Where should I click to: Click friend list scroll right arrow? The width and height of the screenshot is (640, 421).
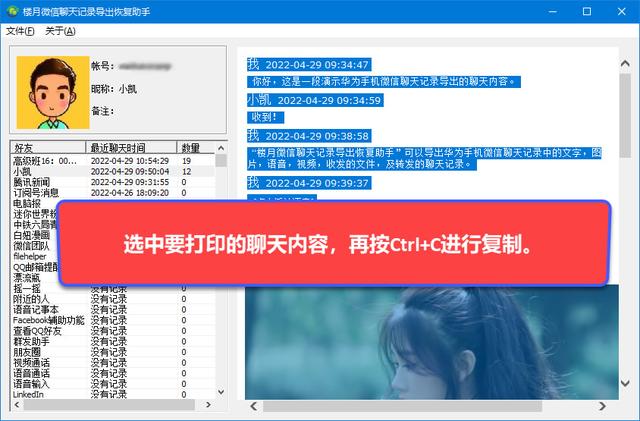click(x=208, y=405)
